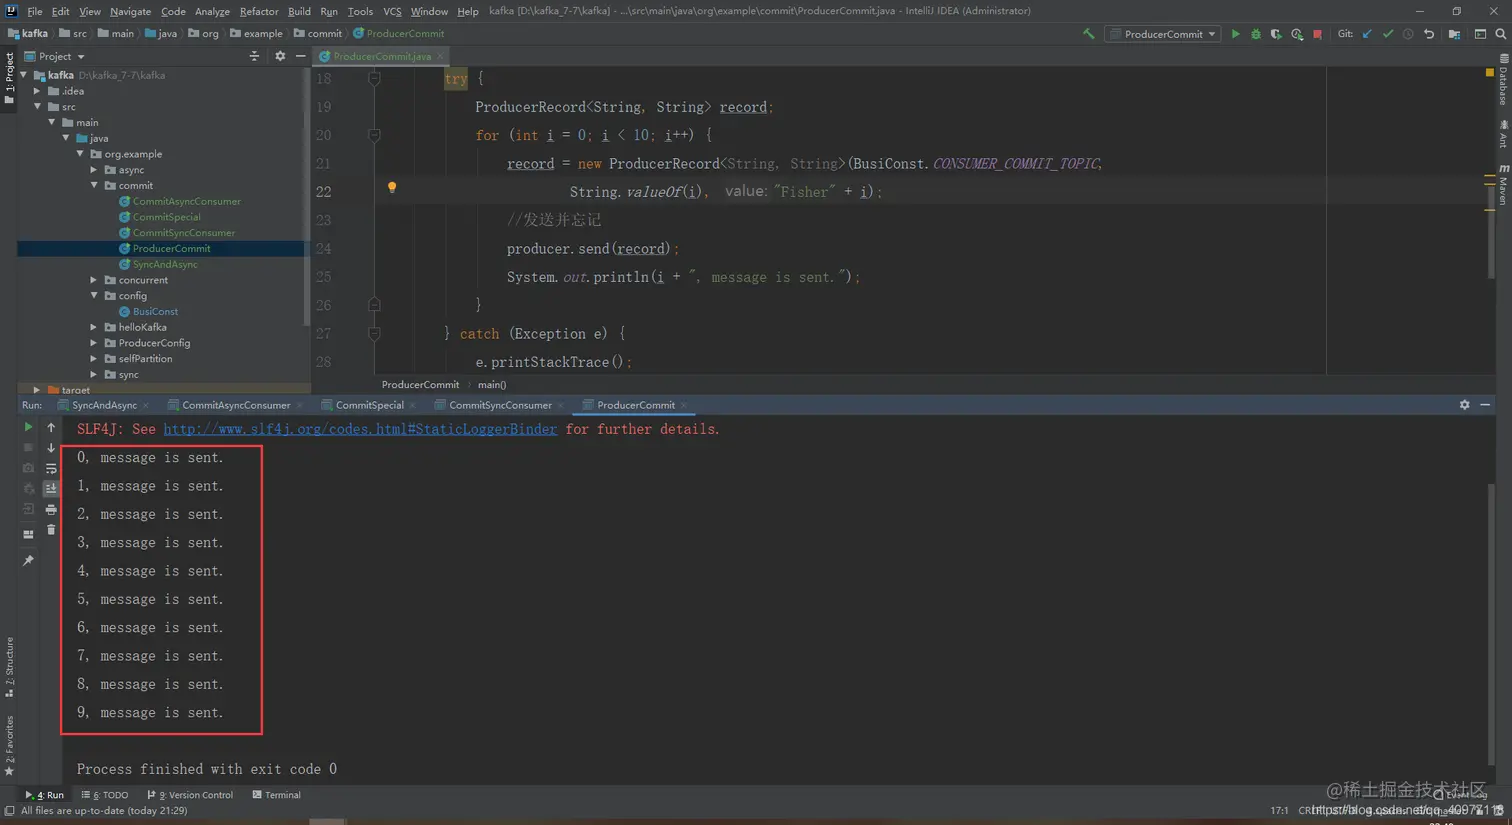
Task: Start debugging with the green bug icon
Action: click(1256, 34)
